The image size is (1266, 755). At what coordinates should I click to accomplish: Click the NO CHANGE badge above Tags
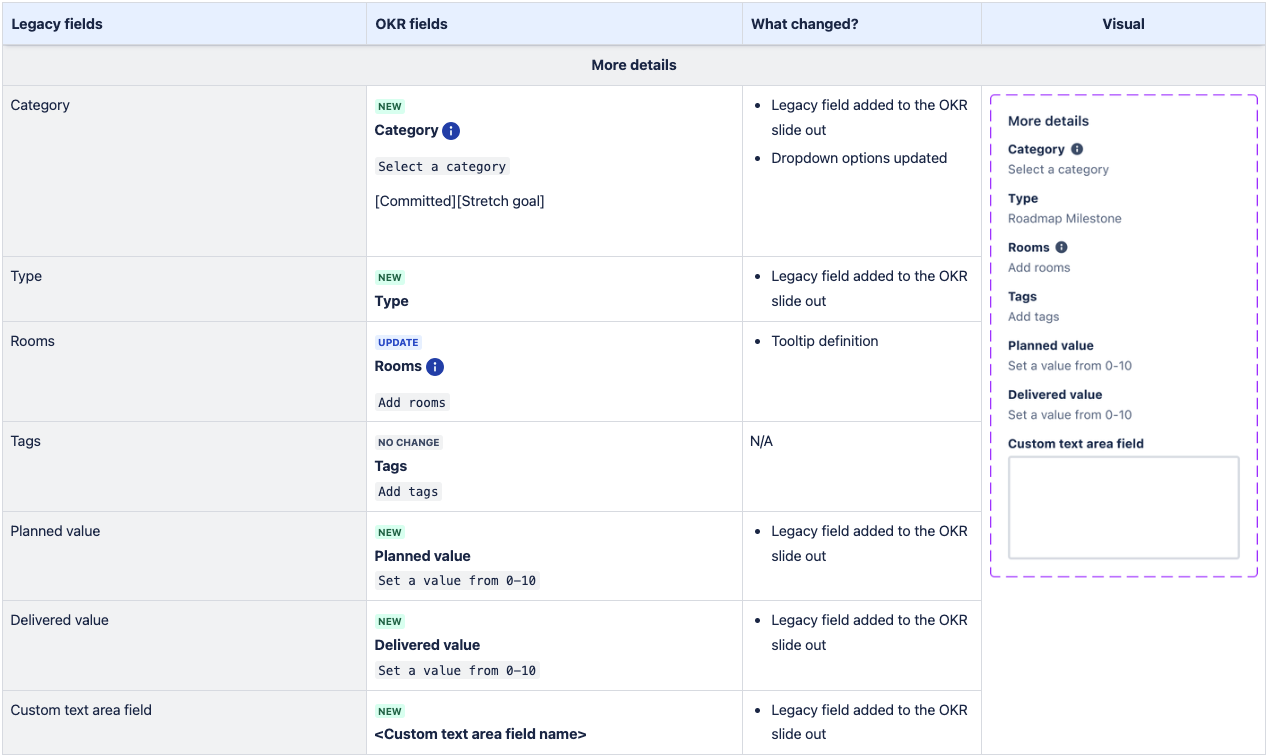coord(409,442)
